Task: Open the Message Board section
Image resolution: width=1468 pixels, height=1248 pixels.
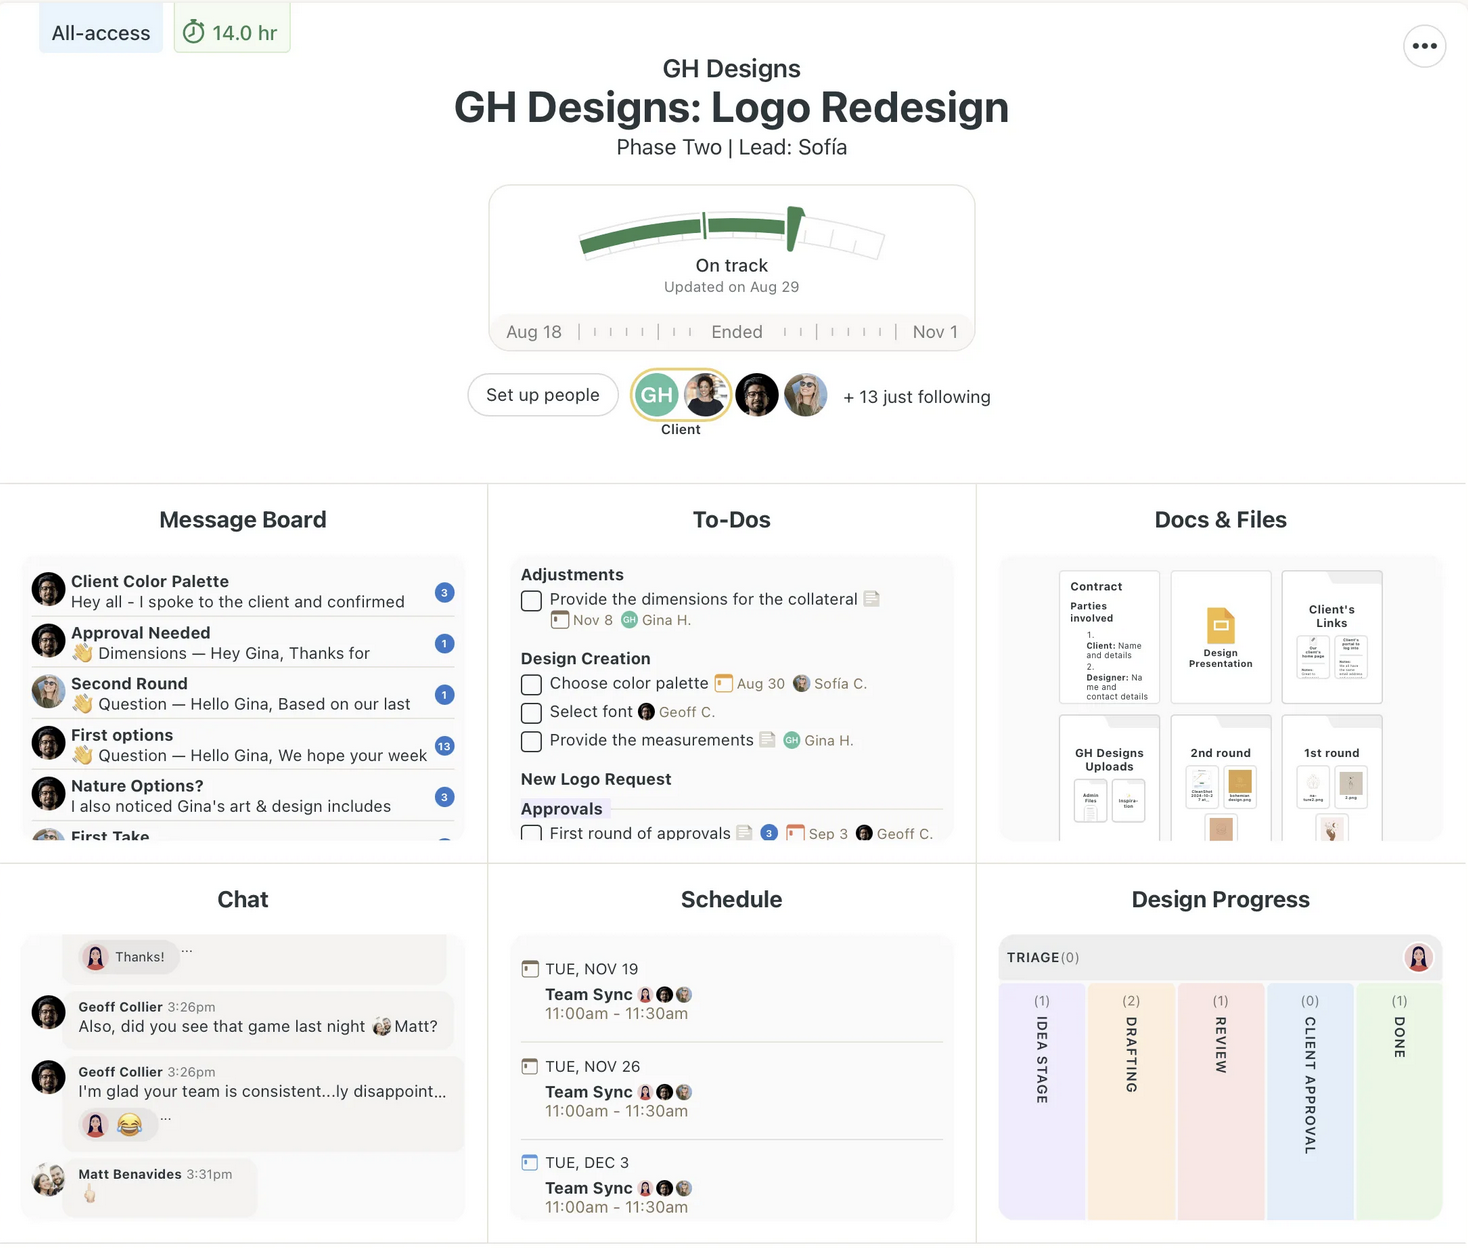Action: click(243, 520)
